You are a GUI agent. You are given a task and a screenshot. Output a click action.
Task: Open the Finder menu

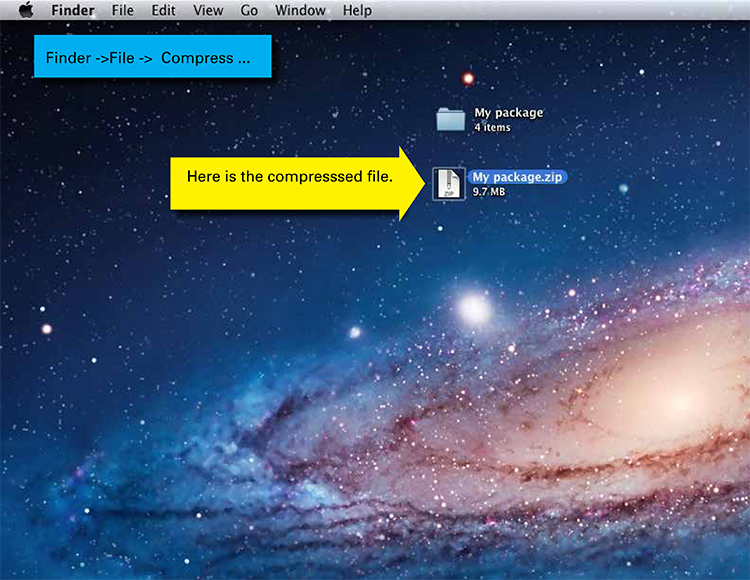tap(73, 10)
